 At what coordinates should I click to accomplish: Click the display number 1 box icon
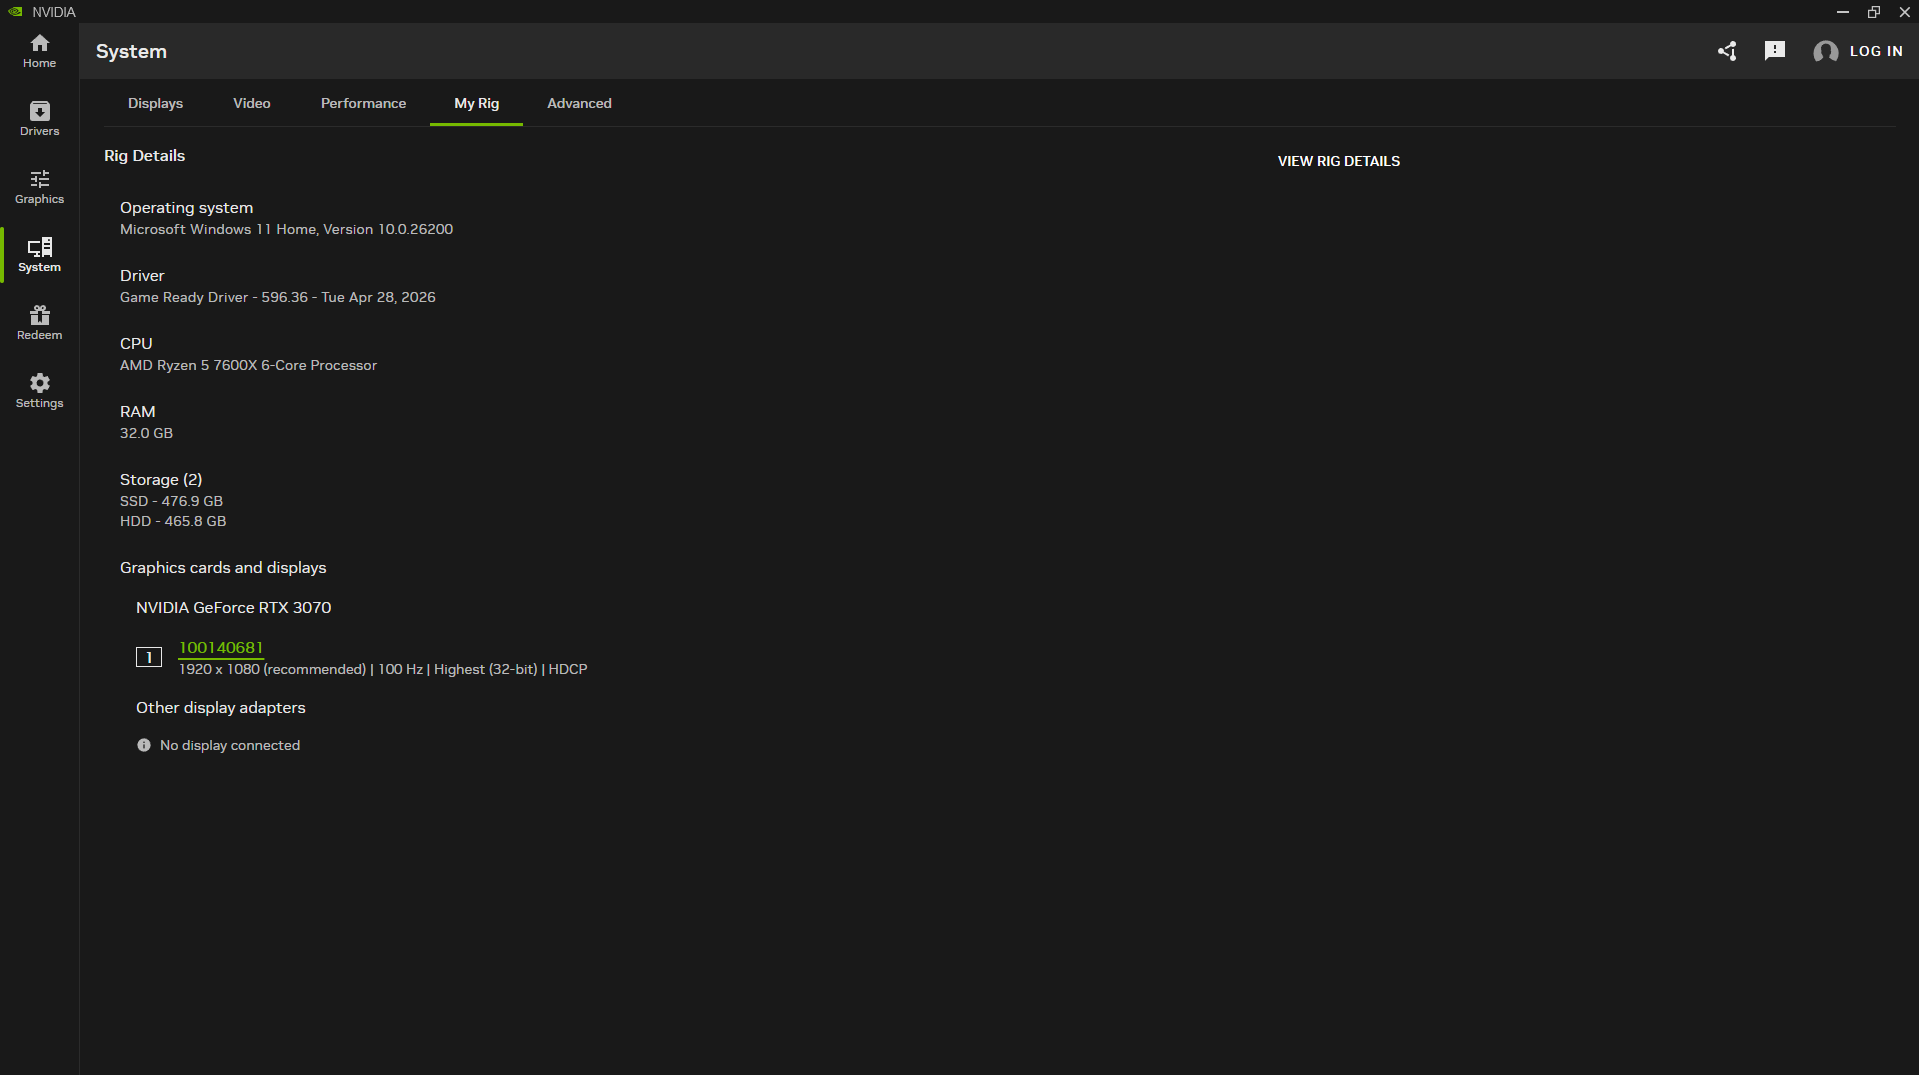(149, 657)
